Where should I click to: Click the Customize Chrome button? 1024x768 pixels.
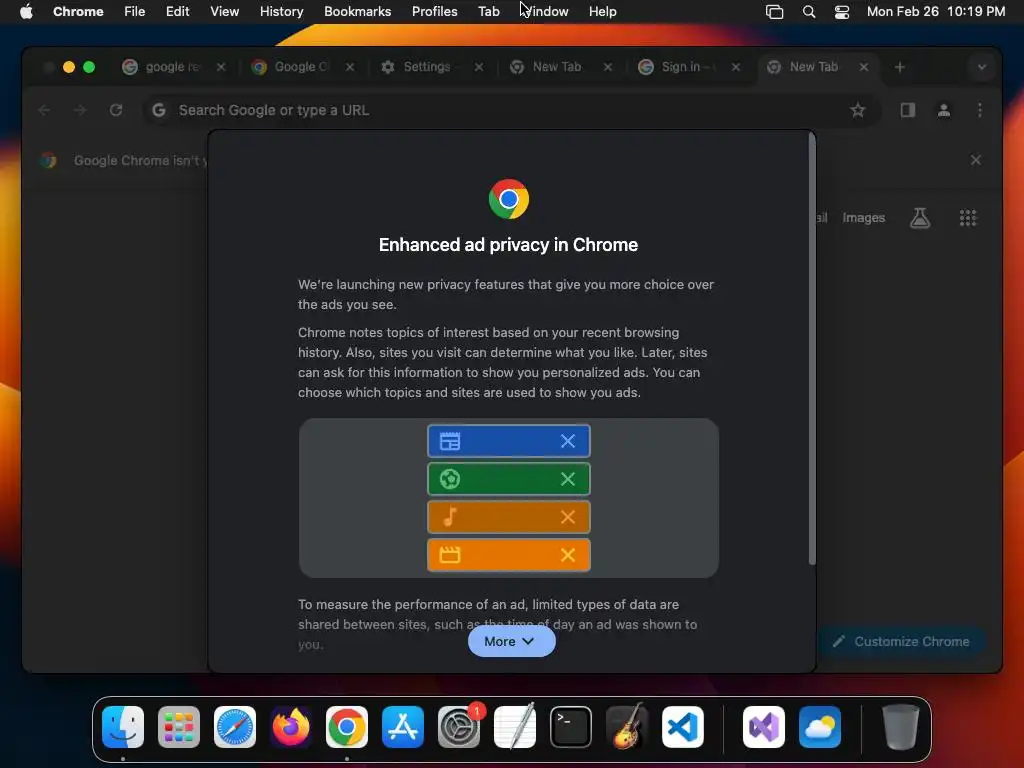pyautogui.click(x=901, y=641)
